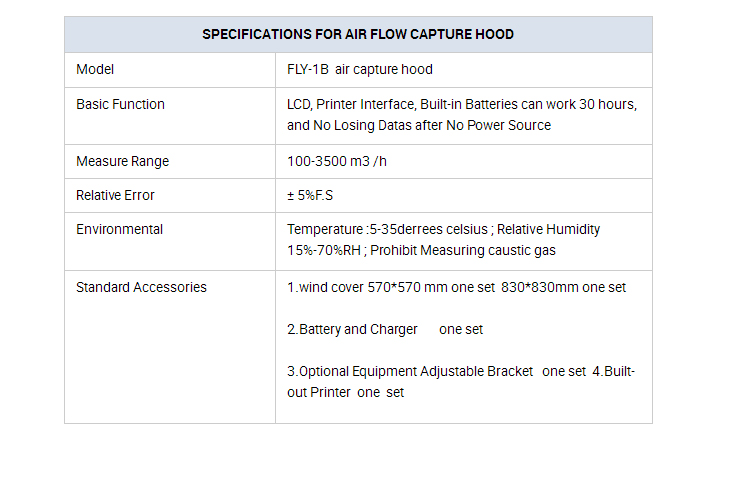The width and height of the screenshot is (750, 494).
Task: Click '3.Optional Equipment Adjustable Bracket' text
Action: click(410, 372)
